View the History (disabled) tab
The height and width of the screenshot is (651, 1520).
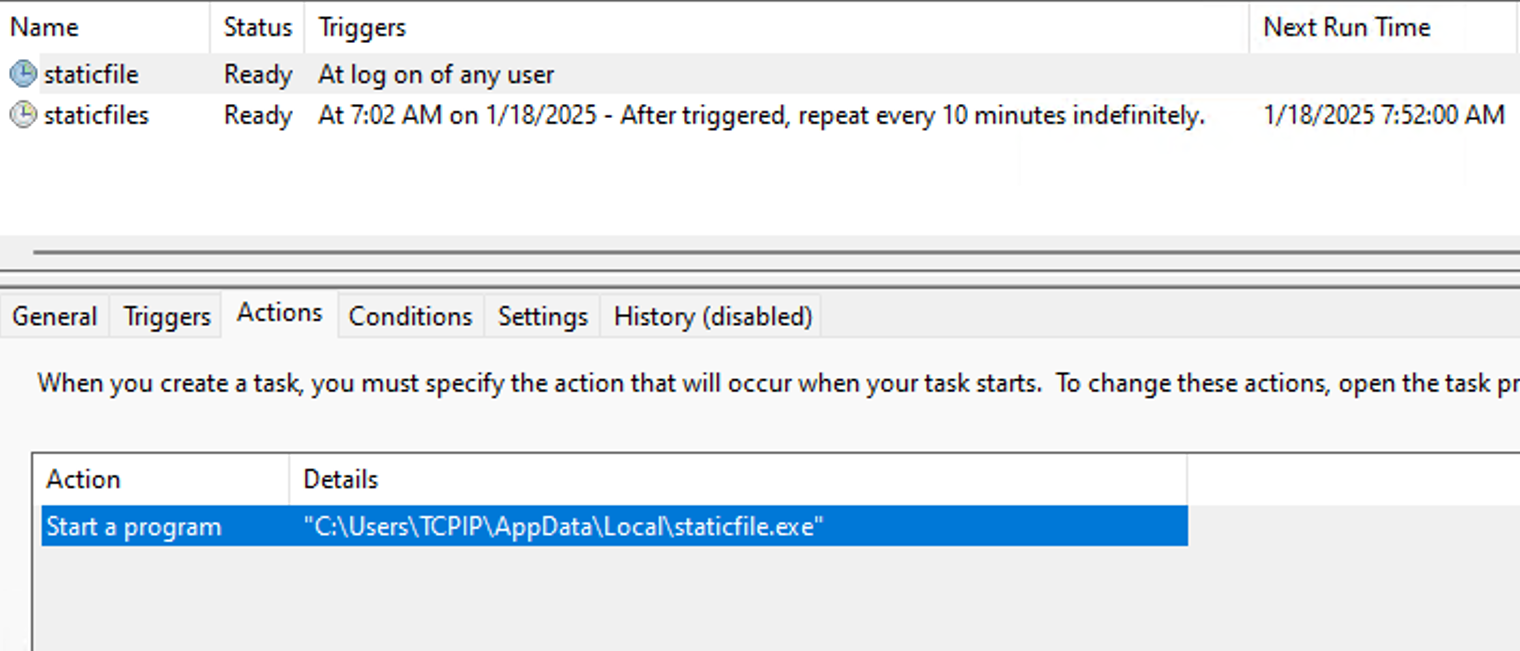click(710, 316)
